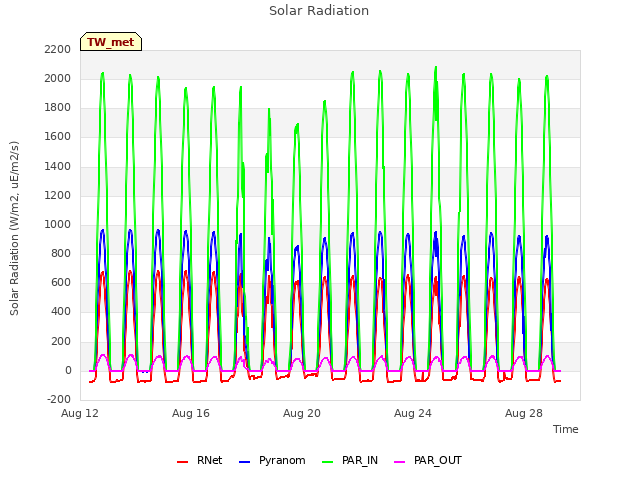Click the 400 y-axis tick label

(x=61, y=312)
